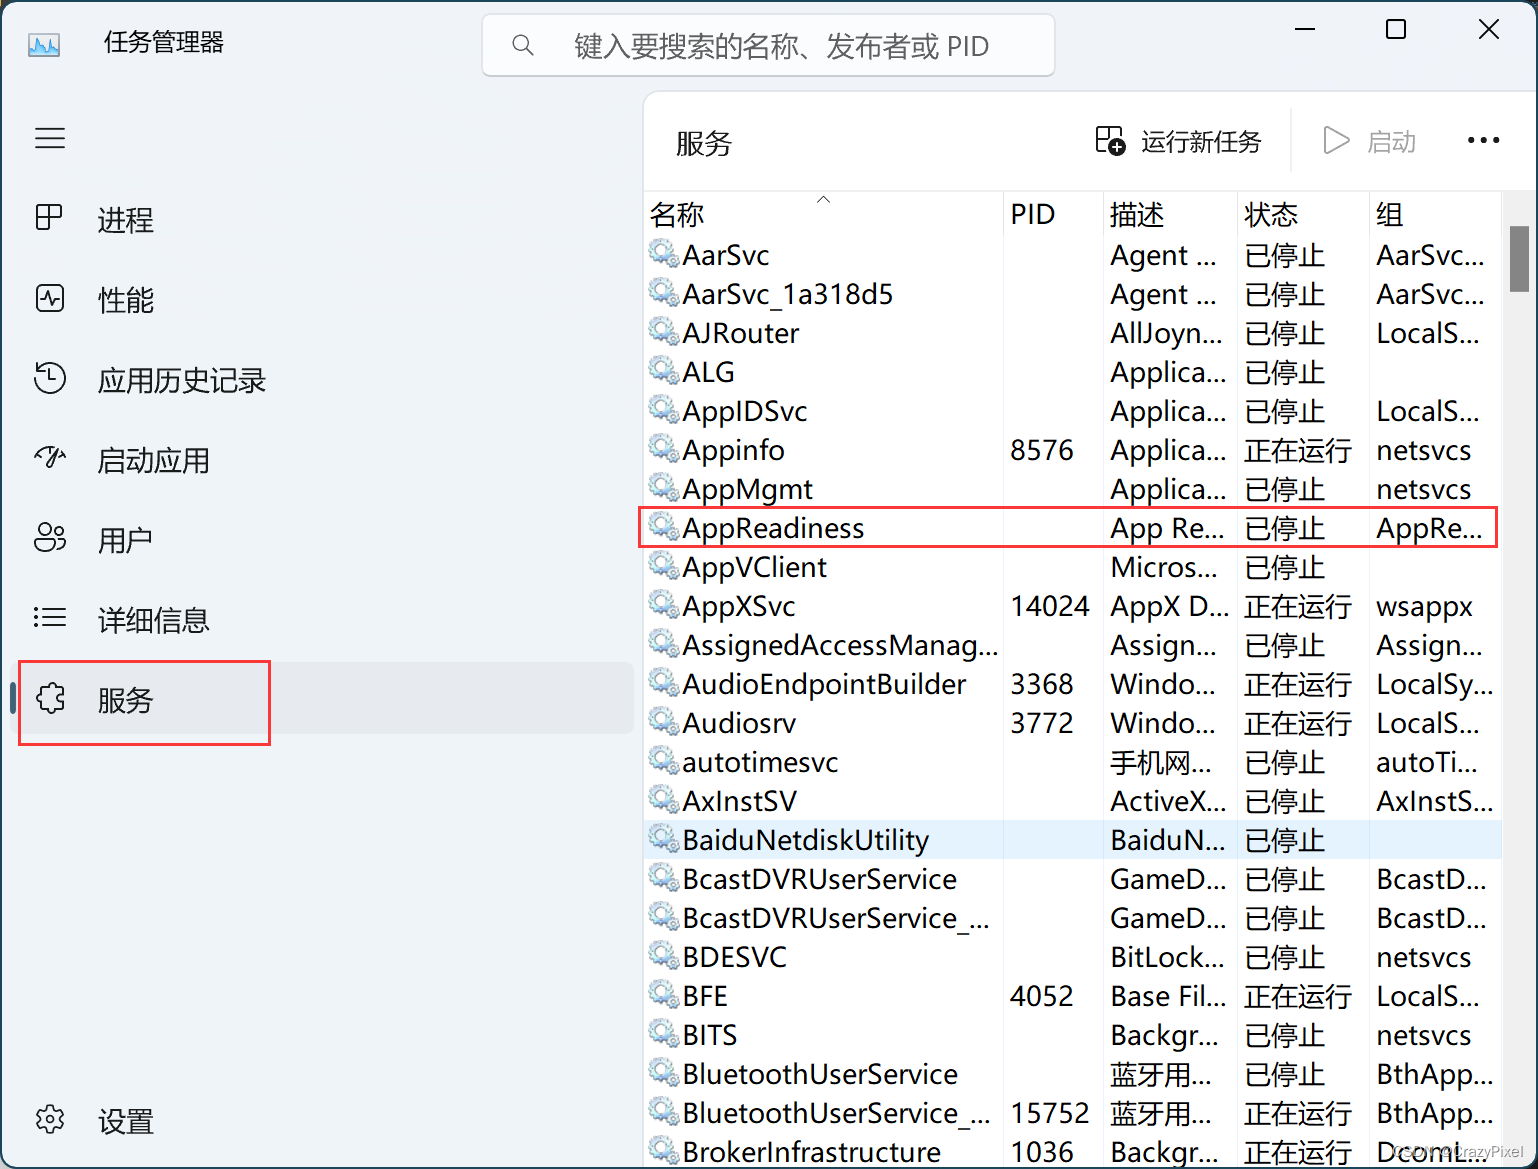1538x1169 pixels.
Task: Click the gear icon beside AppXSvc
Action: pos(664,604)
